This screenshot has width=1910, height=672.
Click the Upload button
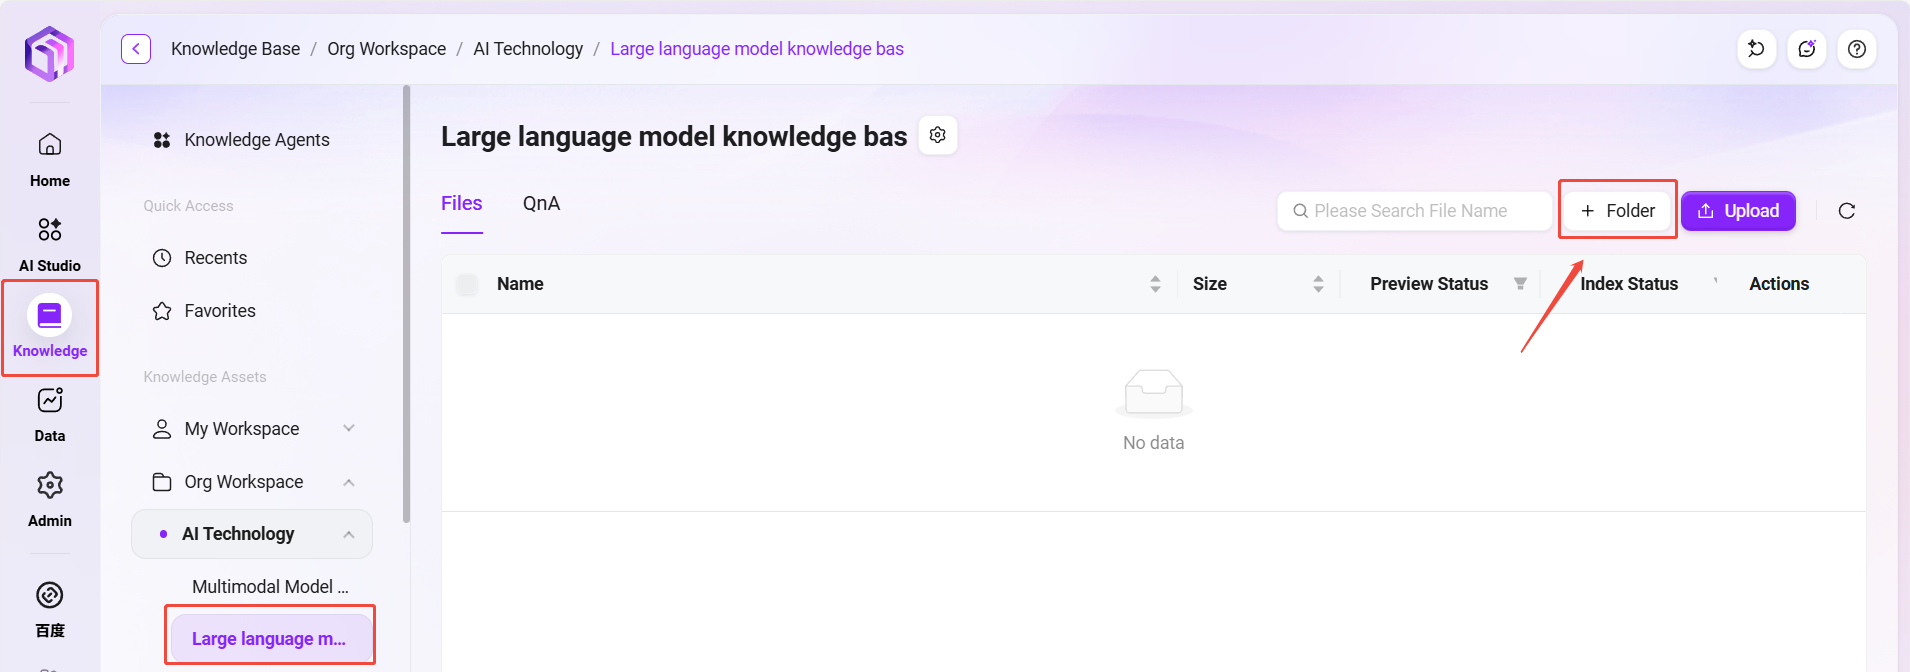point(1737,211)
